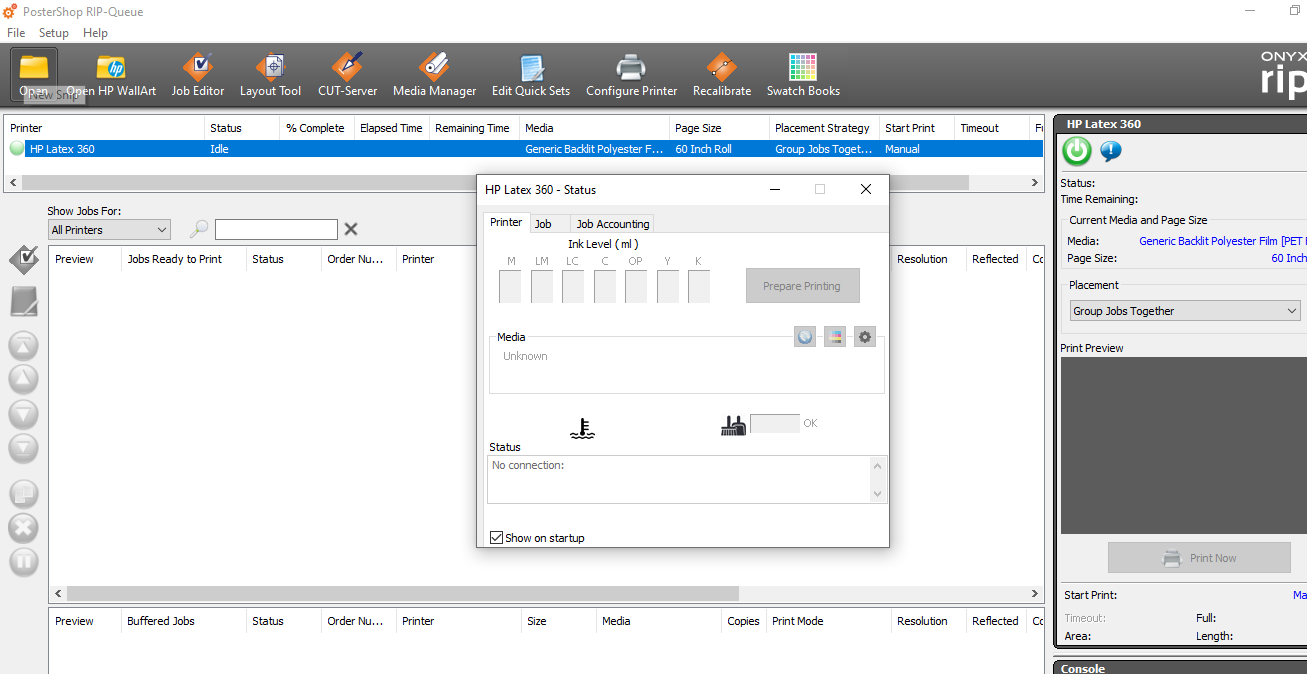1307x674 pixels.
Task: Click the Buffered Jobs column header
Action: click(x=184, y=621)
